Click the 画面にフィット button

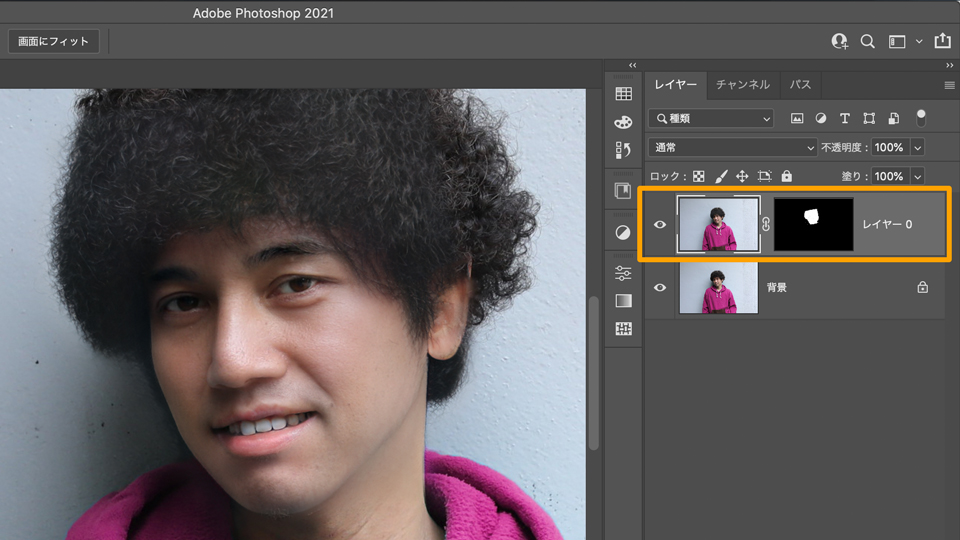pyautogui.click(x=54, y=41)
